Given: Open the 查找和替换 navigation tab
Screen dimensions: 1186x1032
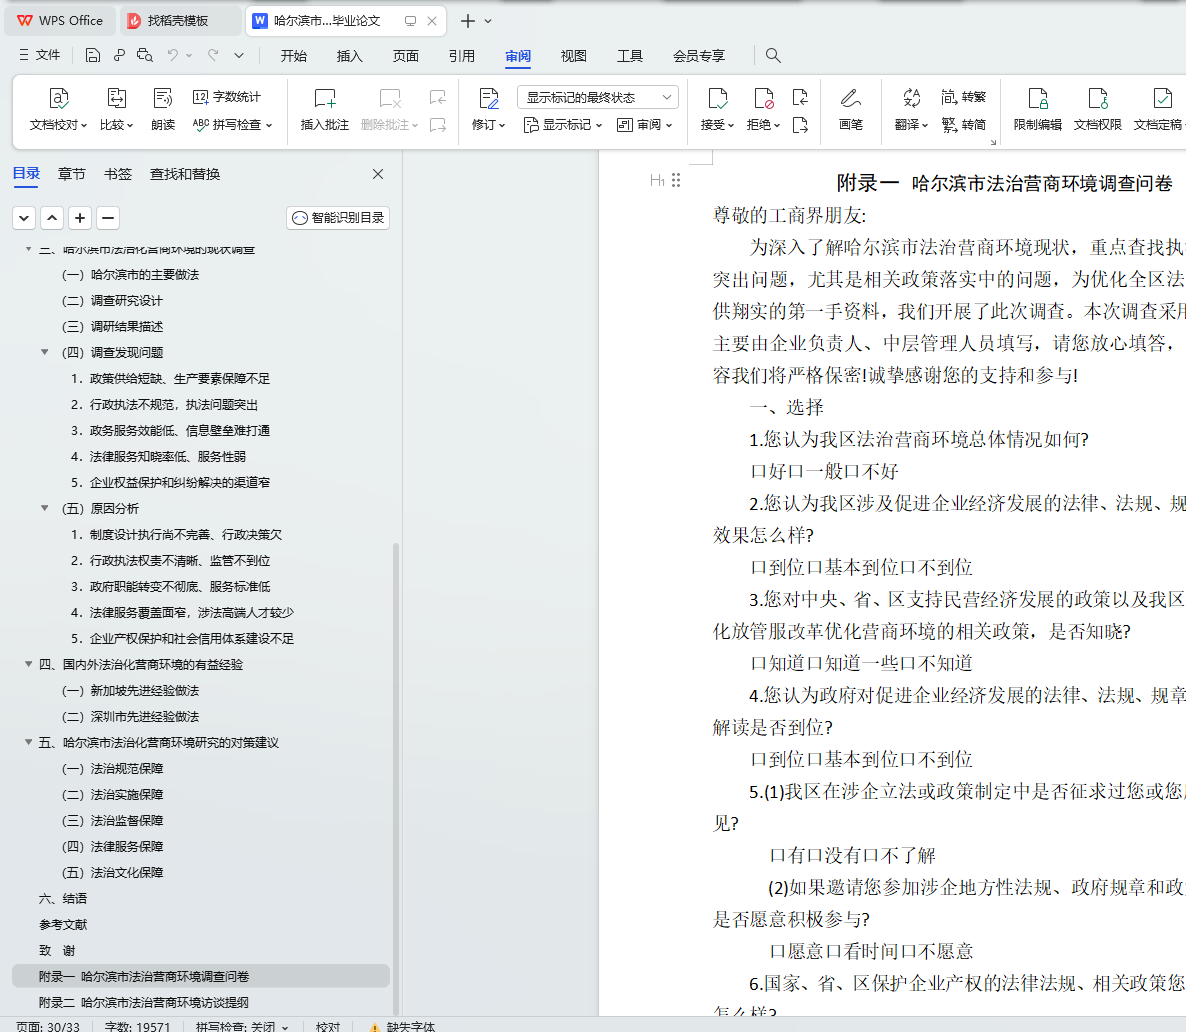Looking at the screenshot, I should pos(185,174).
